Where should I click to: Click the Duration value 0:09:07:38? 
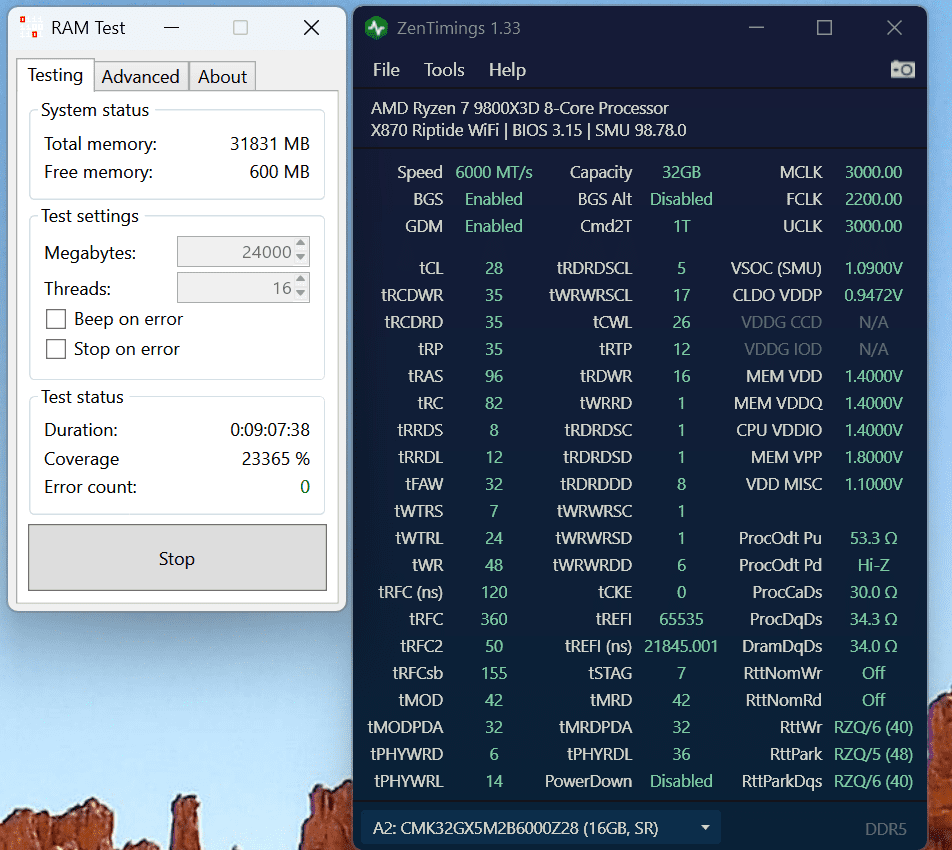(270, 430)
